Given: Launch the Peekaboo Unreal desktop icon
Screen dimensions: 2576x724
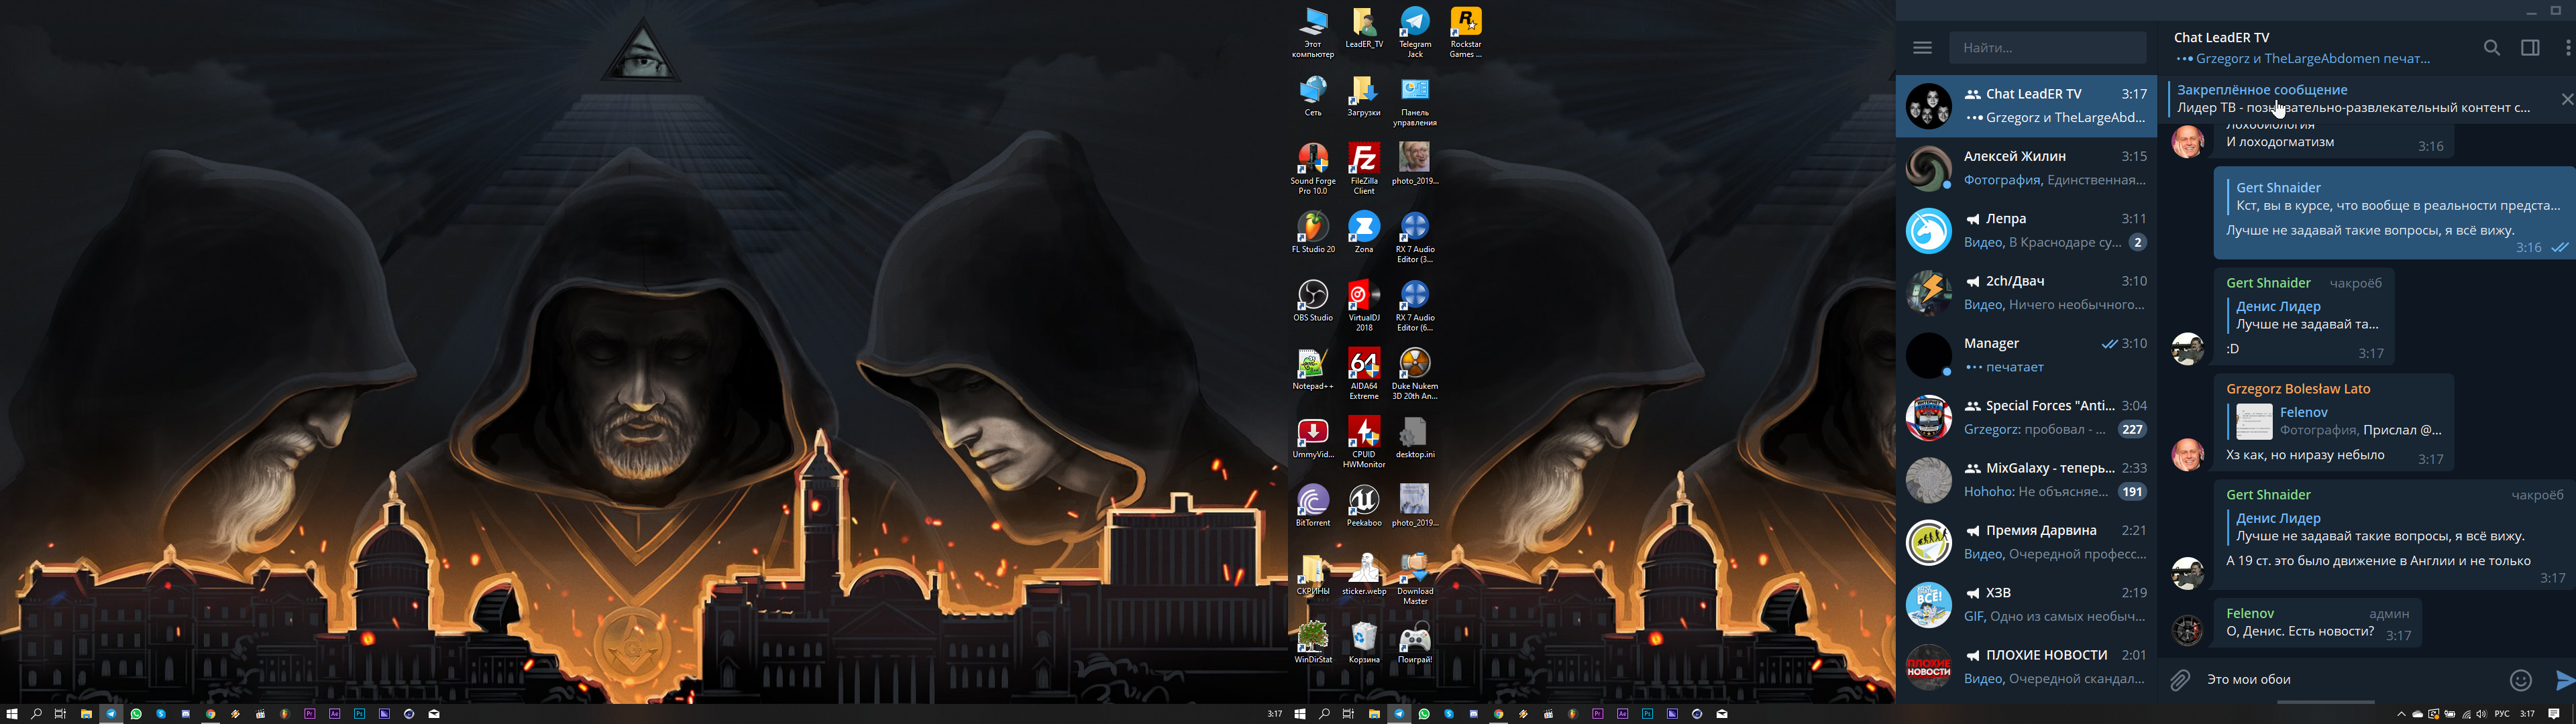Looking at the screenshot, I should (1364, 506).
